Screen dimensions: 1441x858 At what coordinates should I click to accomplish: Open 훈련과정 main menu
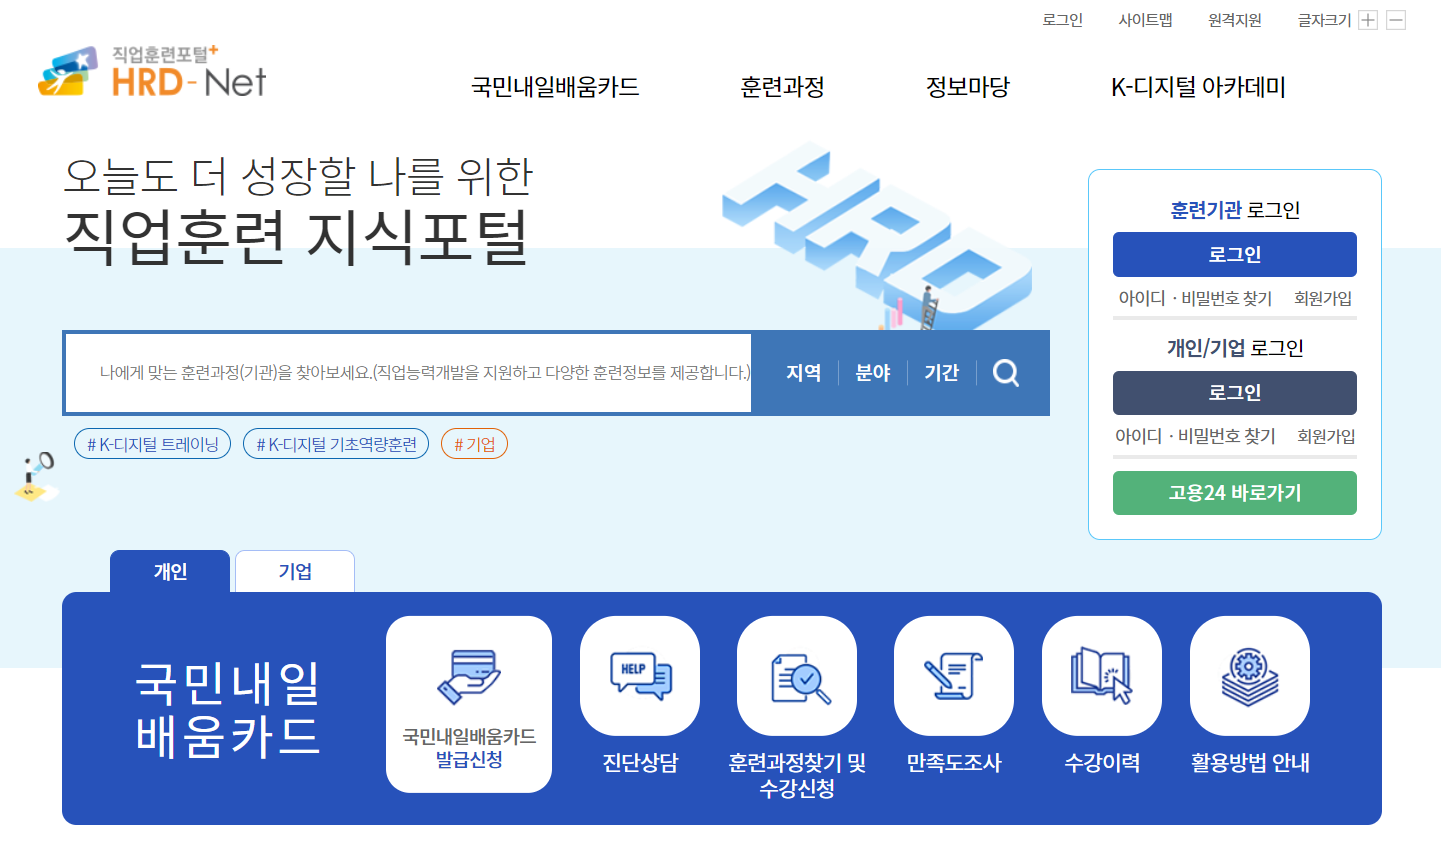[782, 87]
